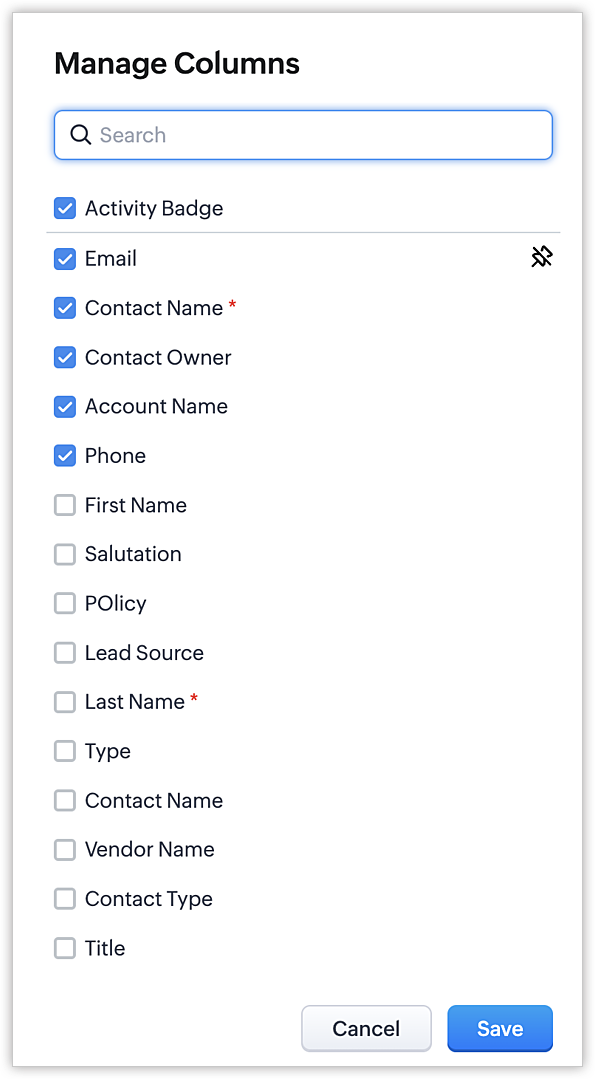
Task: Check the Salutation checkbox
Action: [65, 554]
